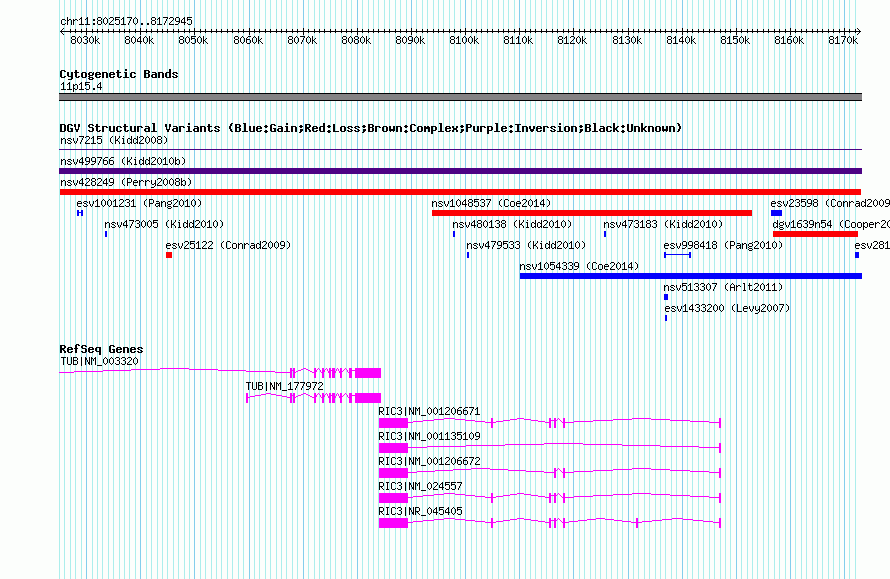Click the esv1433200 (Levy2007) label
Screen dimensions: 890x579
point(727,308)
